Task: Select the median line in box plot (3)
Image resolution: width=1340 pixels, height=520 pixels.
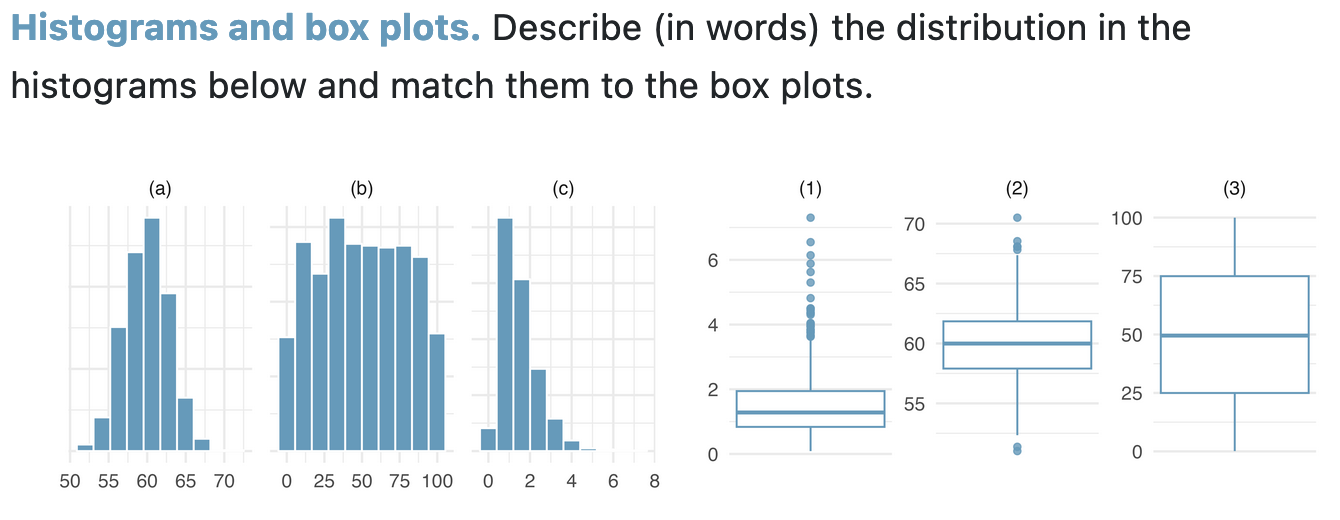Action: (1235, 335)
